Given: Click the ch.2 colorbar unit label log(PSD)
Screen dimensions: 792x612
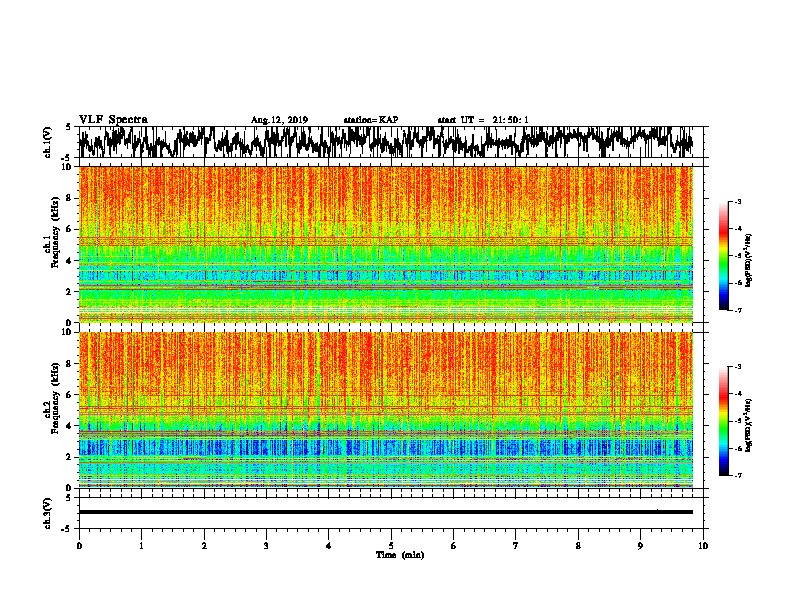Looking at the screenshot, I should coord(749,425).
